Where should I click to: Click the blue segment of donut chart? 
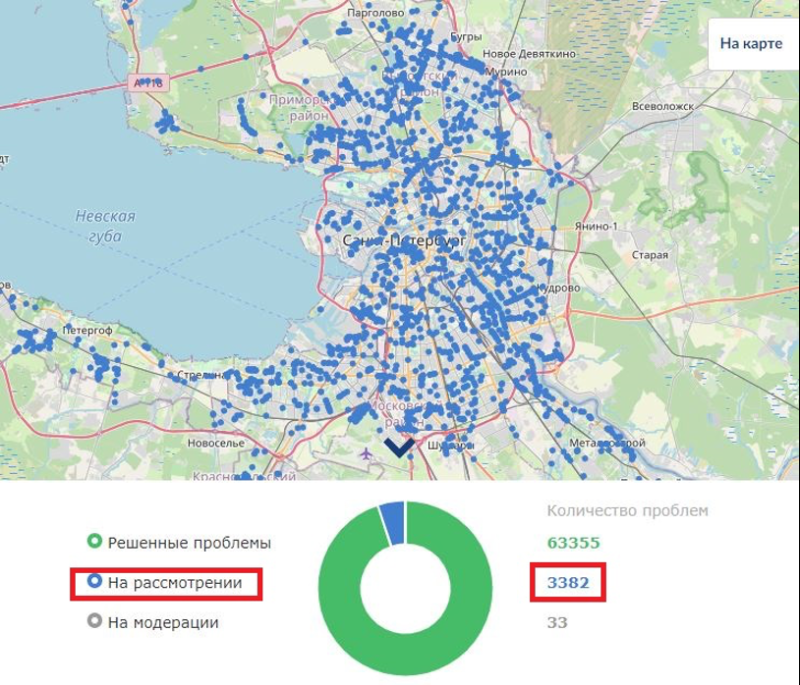click(x=392, y=522)
